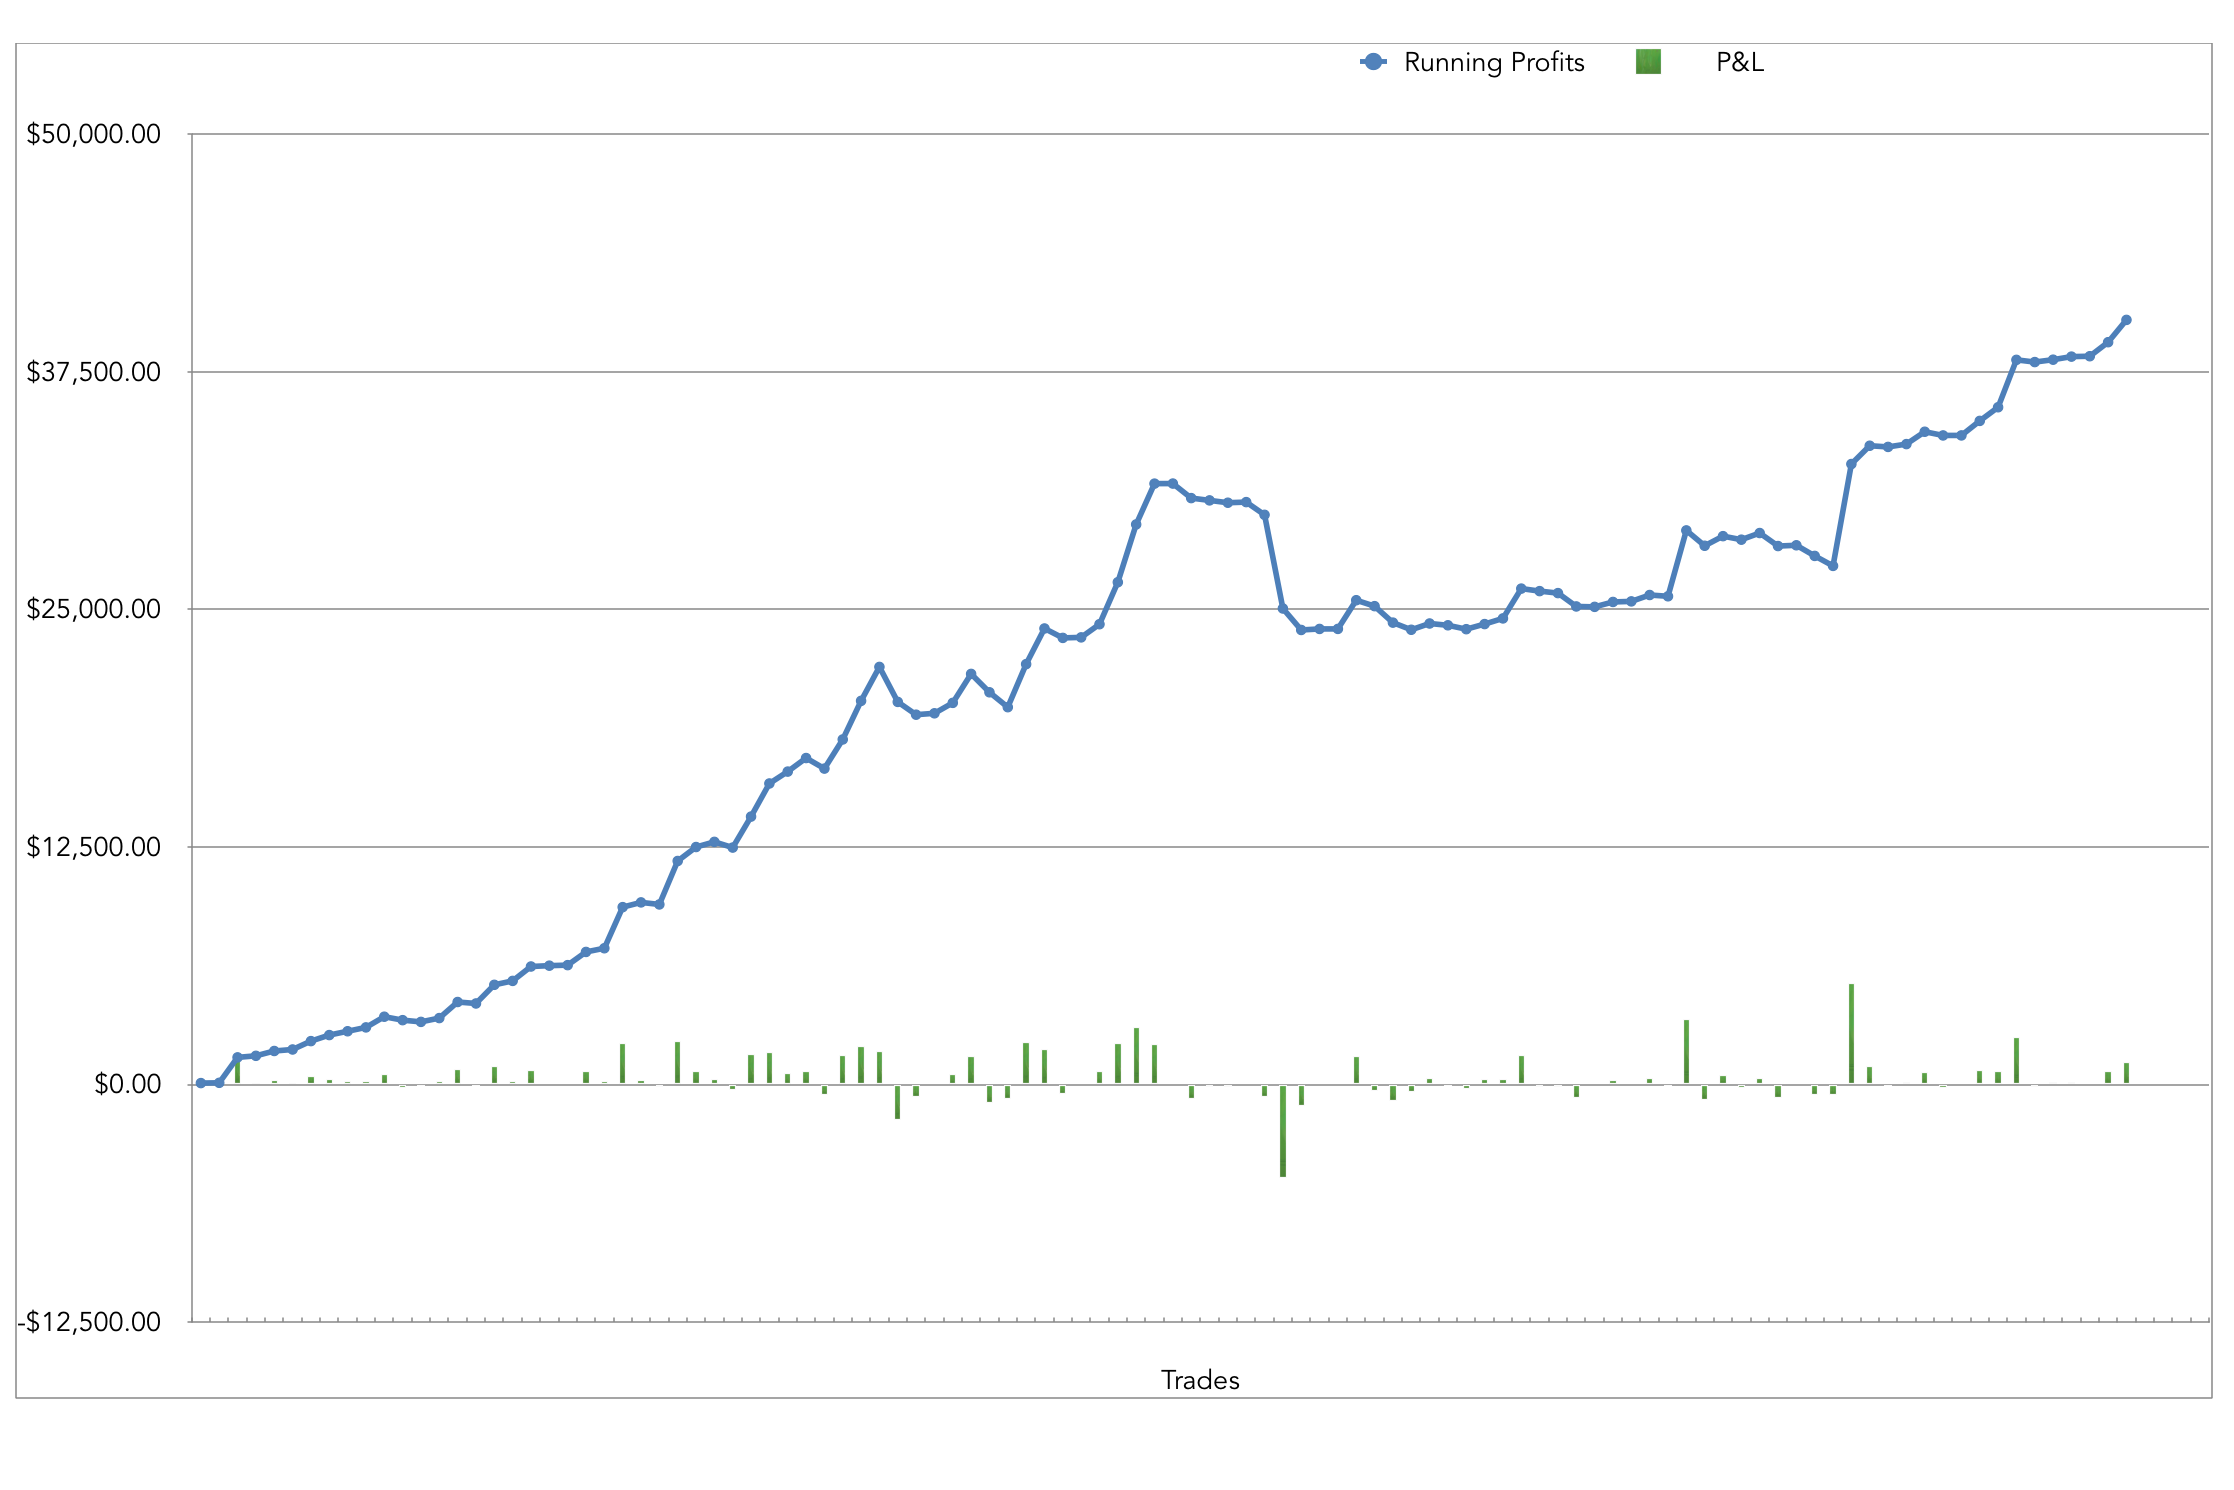Select the tallest positive P&L bar
This screenshot has height=1490, width=2234.
click(x=1851, y=1035)
